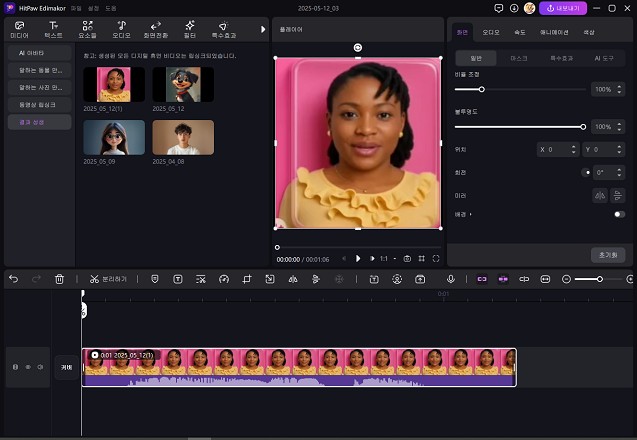
Task: Click the microphone voiceover record icon
Action: pos(451,279)
